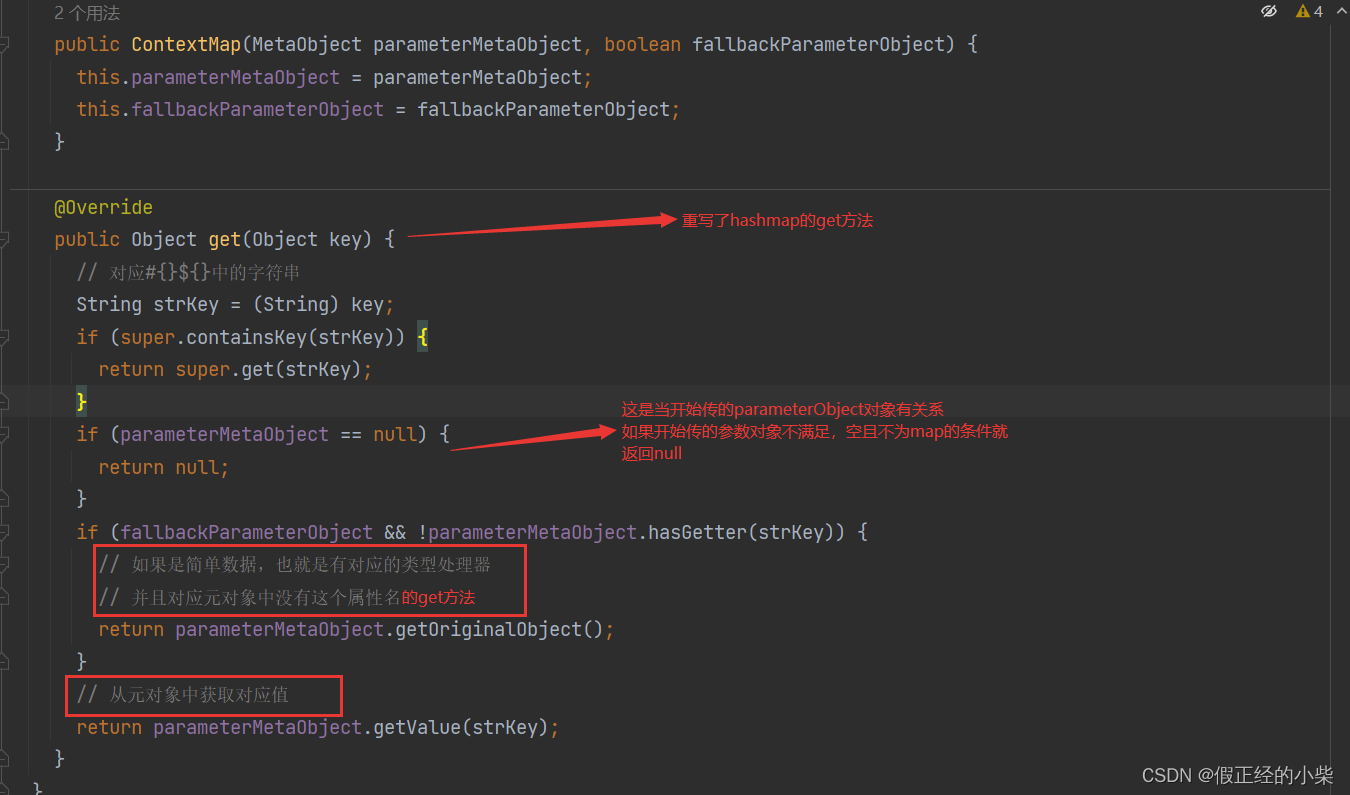Click comment '// 如果是简单数据，也就是有对应的类型处理器'
Viewport: 1350px width, 795px height.
295,565
